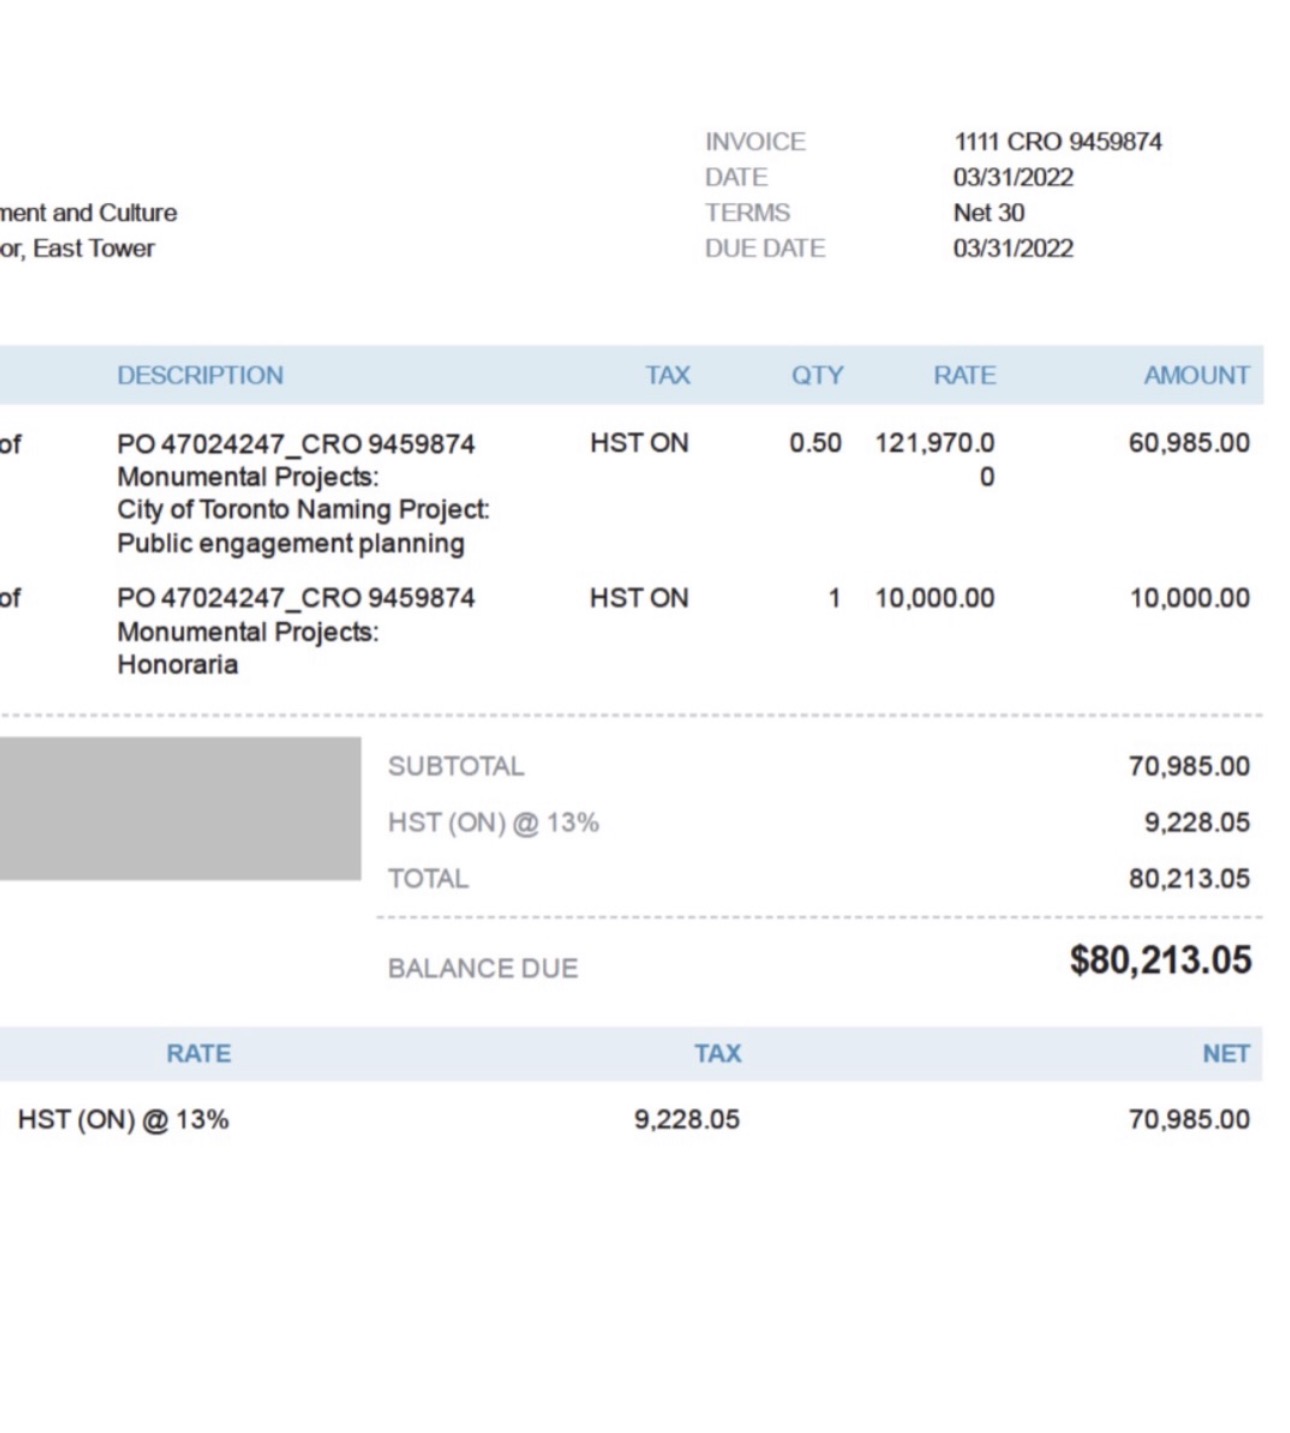Click the invoice number 1111 CRO 9459874
This screenshot has height=1433, width=1290.
(1058, 141)
